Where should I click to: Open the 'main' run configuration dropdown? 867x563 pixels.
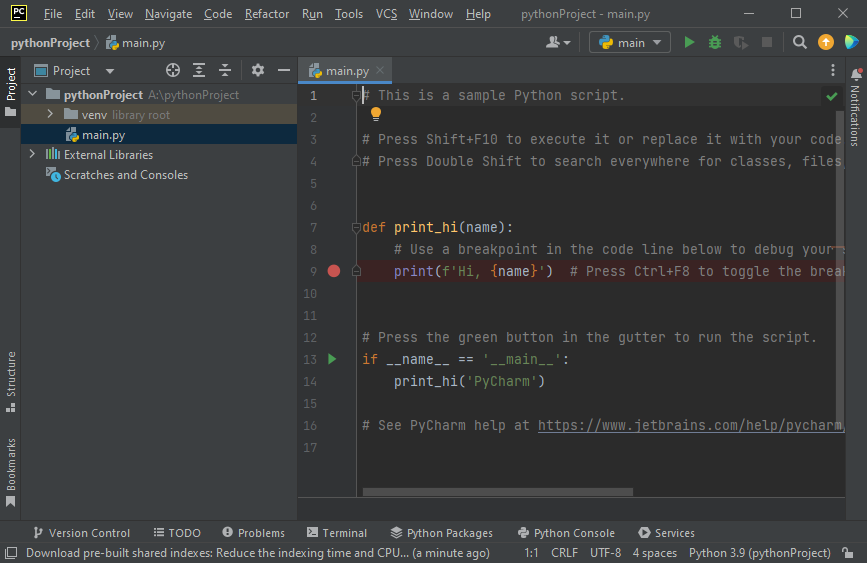click(630, 42)
